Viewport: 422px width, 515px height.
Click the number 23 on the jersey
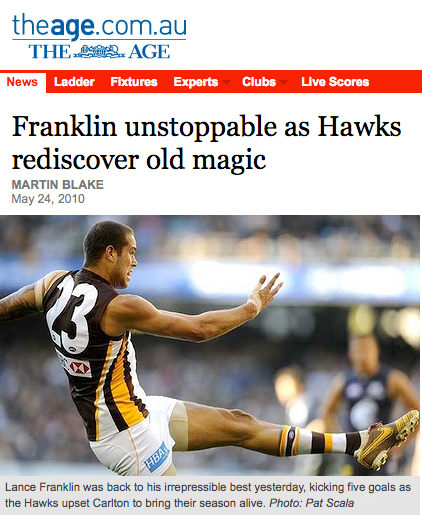point(72,311)
